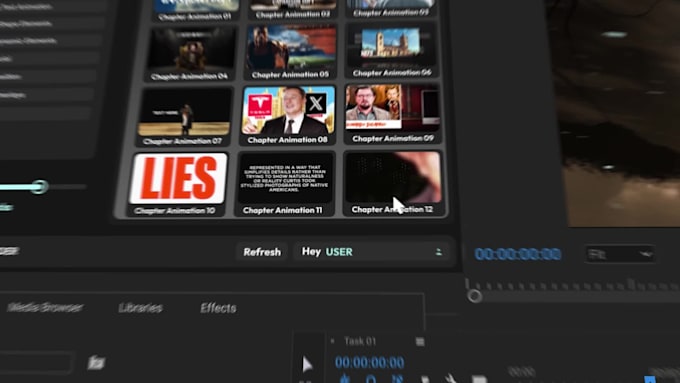Click the Chapter Animation 02 label

point(293,15)
